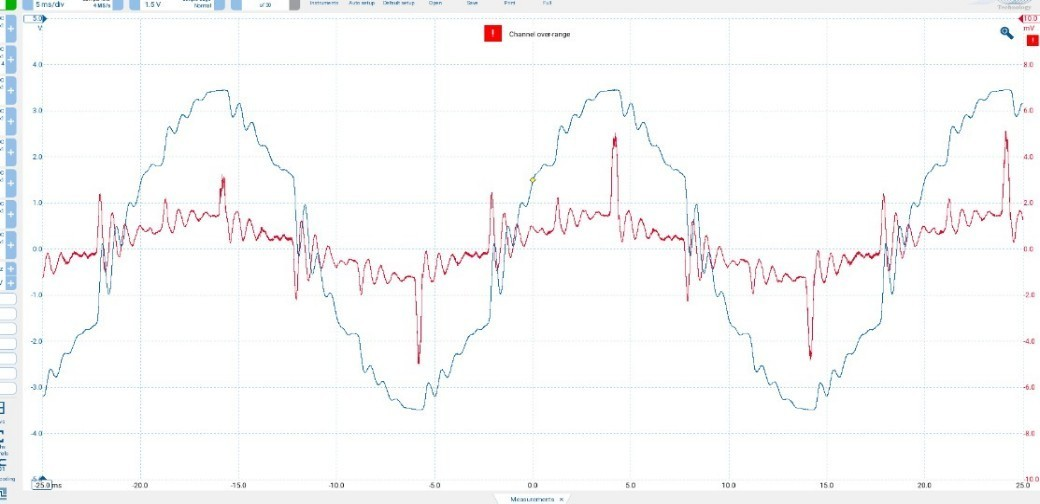This screenshot has width=1040, height=504.
Task: Open the 5 ms/div time base selector
Action: click(48, 4)
